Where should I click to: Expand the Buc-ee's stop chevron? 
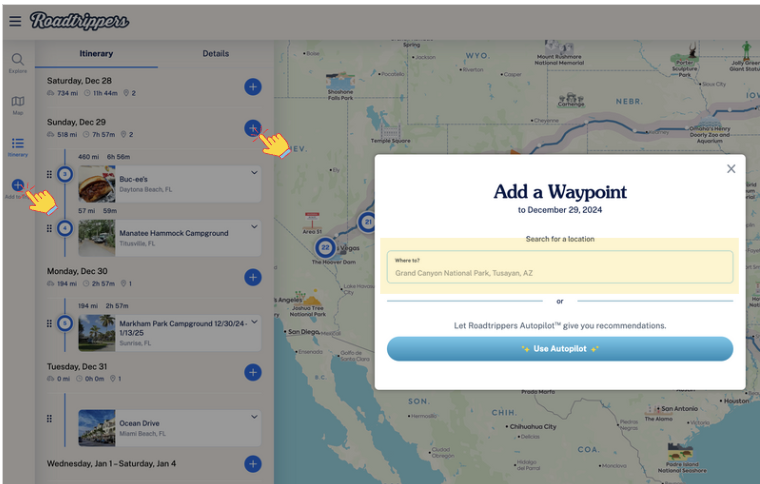click(x=254, y=172)
